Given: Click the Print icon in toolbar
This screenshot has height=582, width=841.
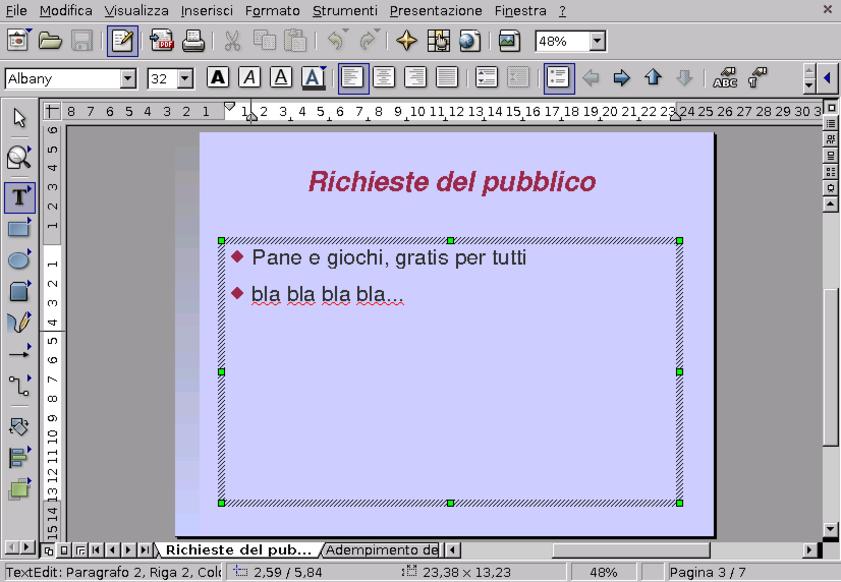Looking at the screenshot, I should click(x=193, y=42).
